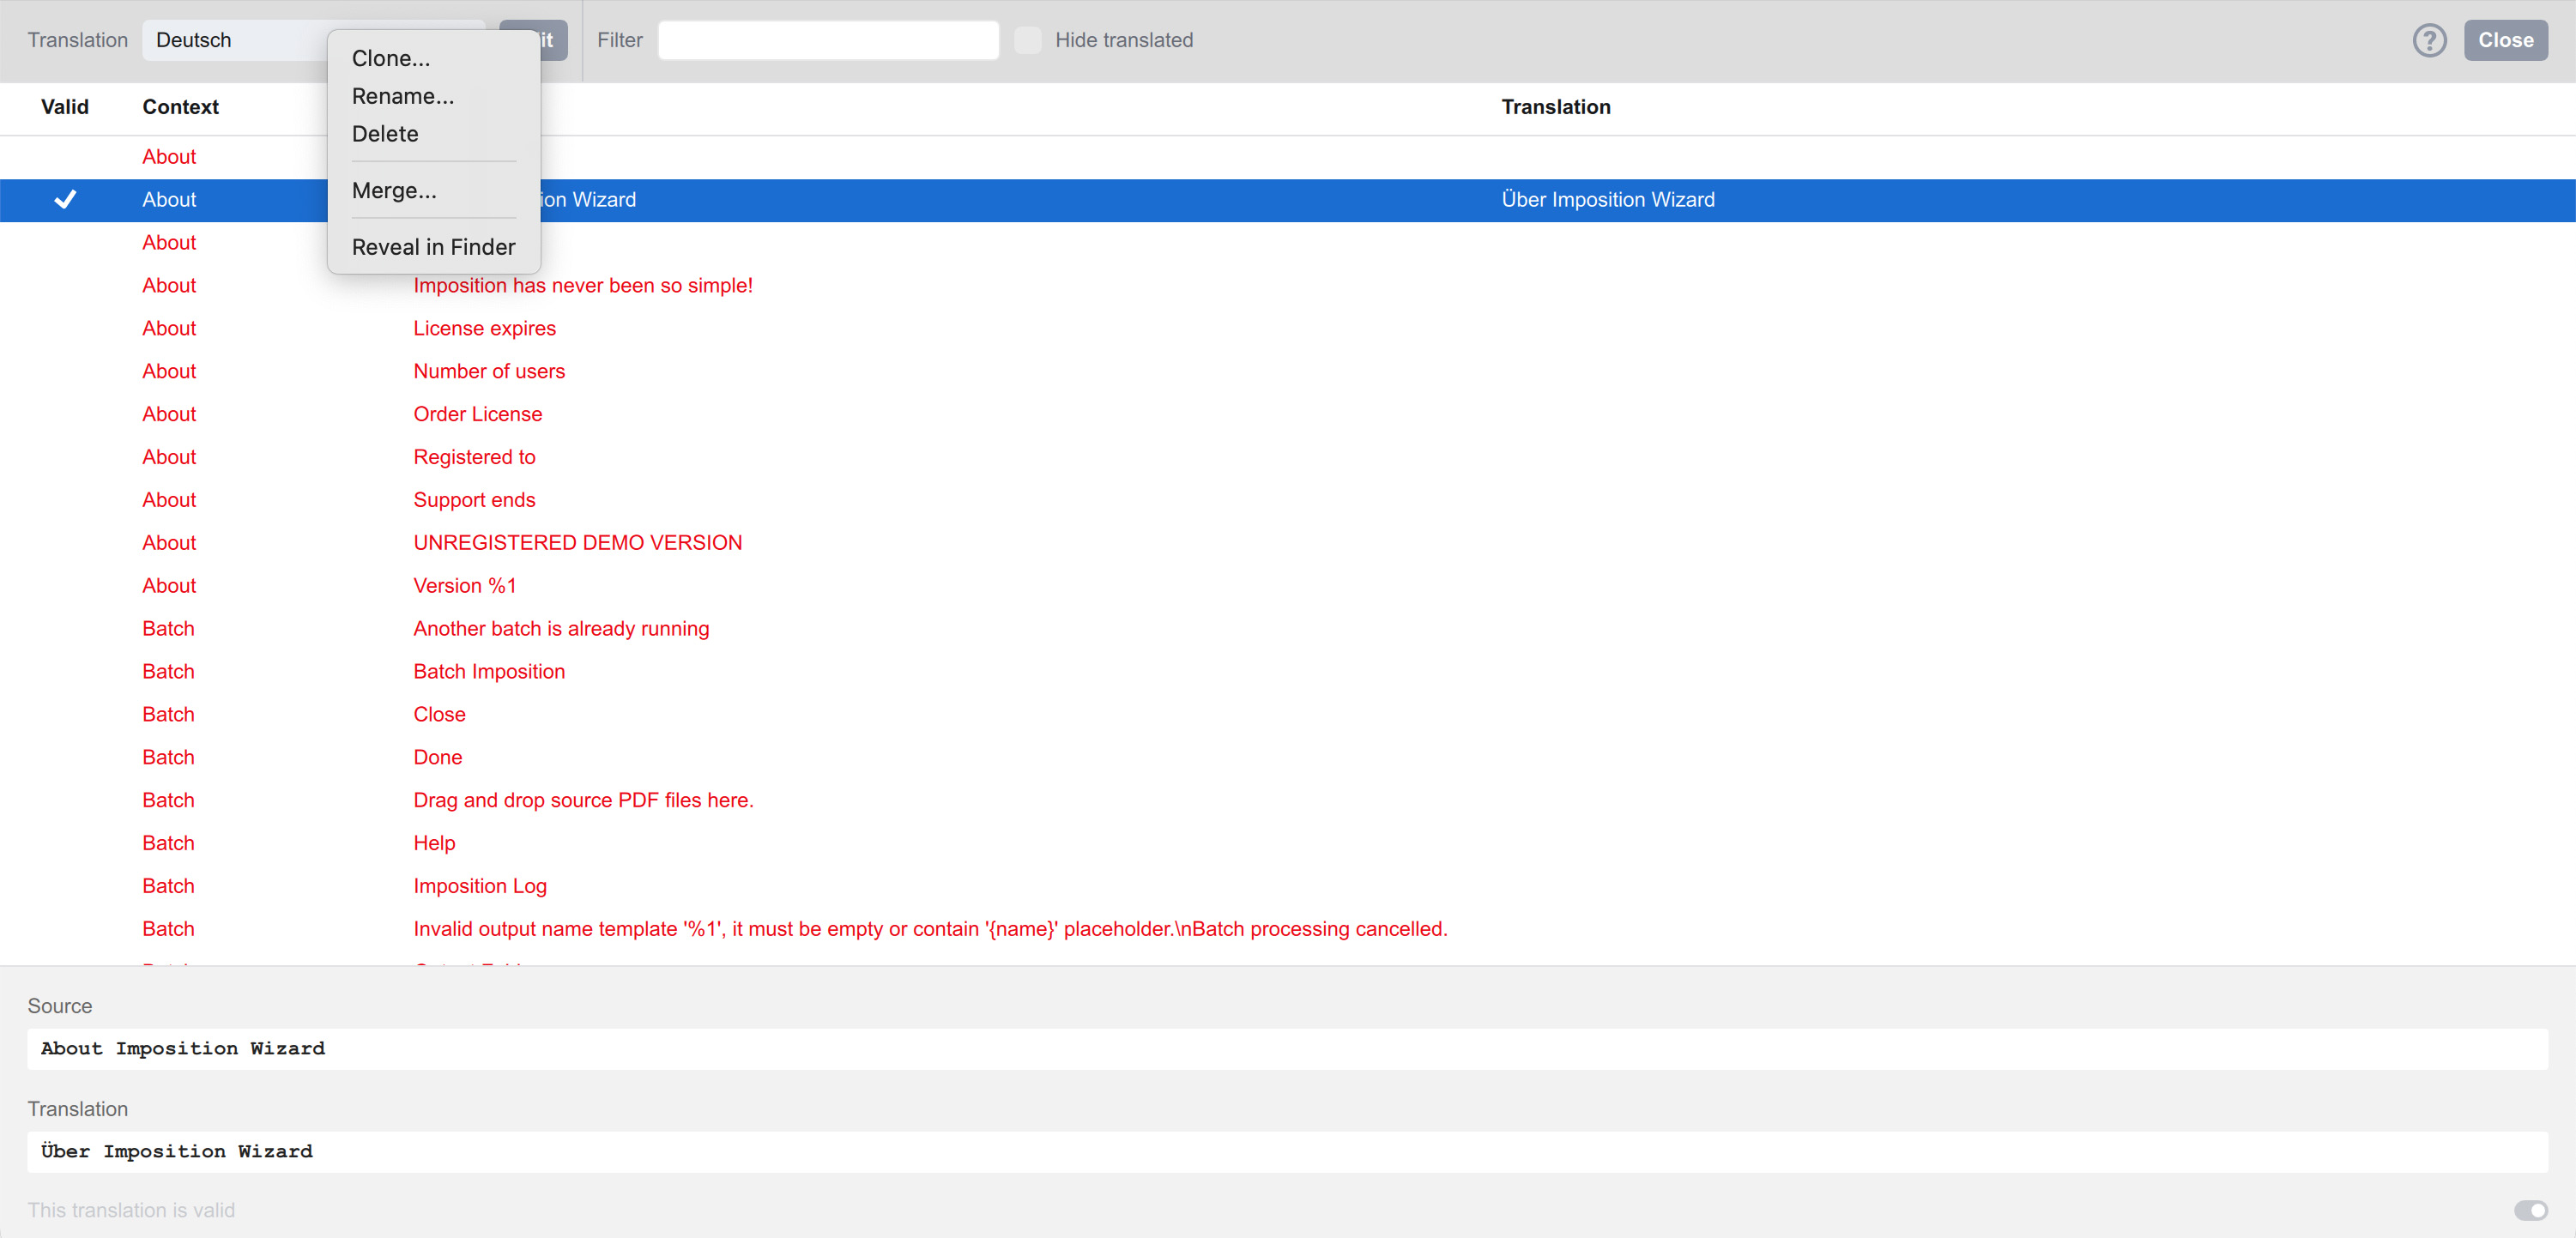The width and height of the screenshot is (2576, 1238).
Task: Select the 'Batch Imposition' row
Action: pos(489,671)
